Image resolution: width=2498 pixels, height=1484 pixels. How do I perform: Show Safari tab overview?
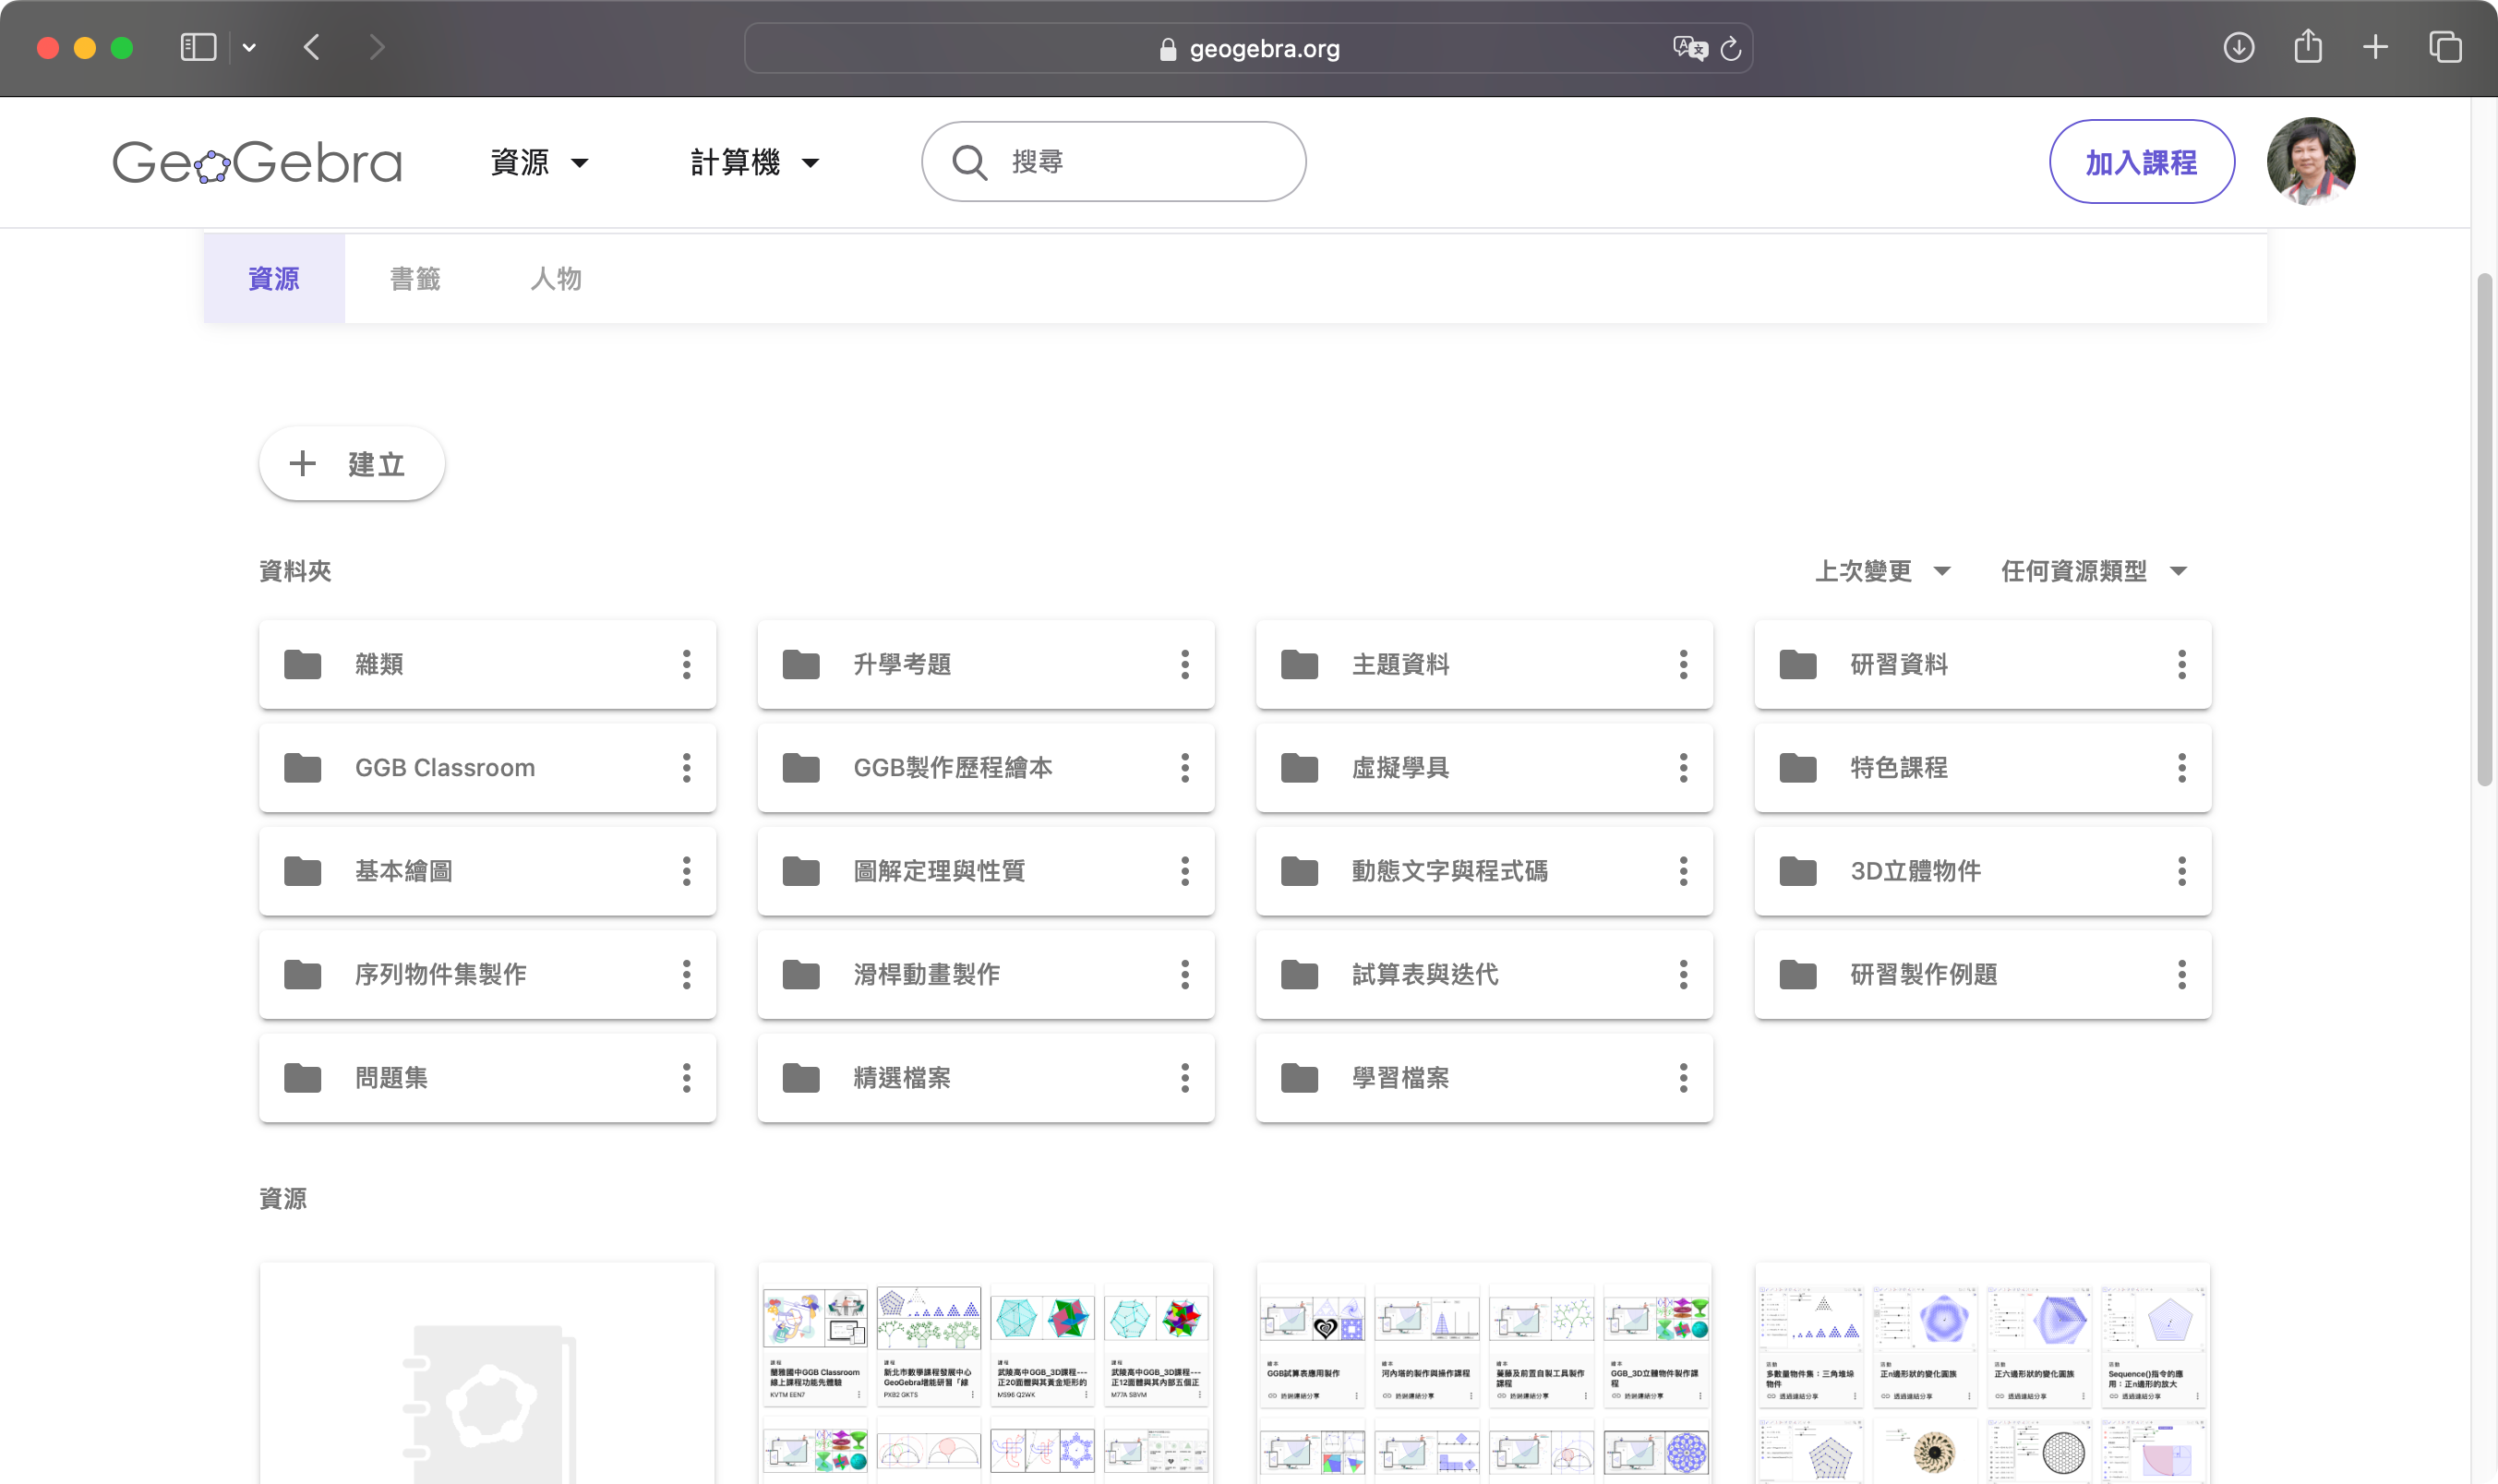click(x=2445, y=47)
